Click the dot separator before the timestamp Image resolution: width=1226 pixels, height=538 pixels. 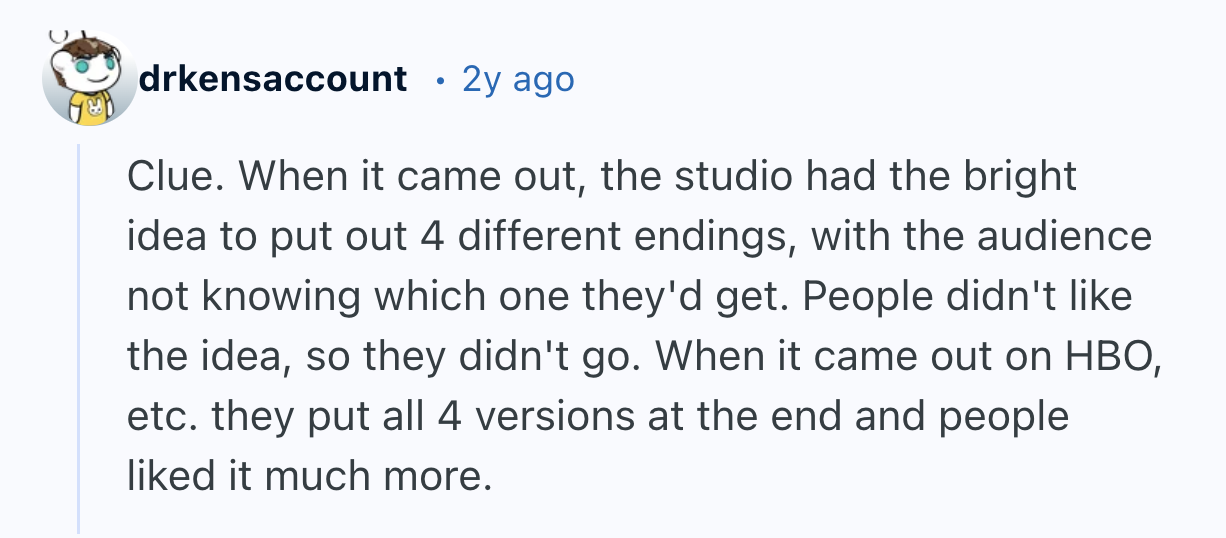tap(440, 79)
